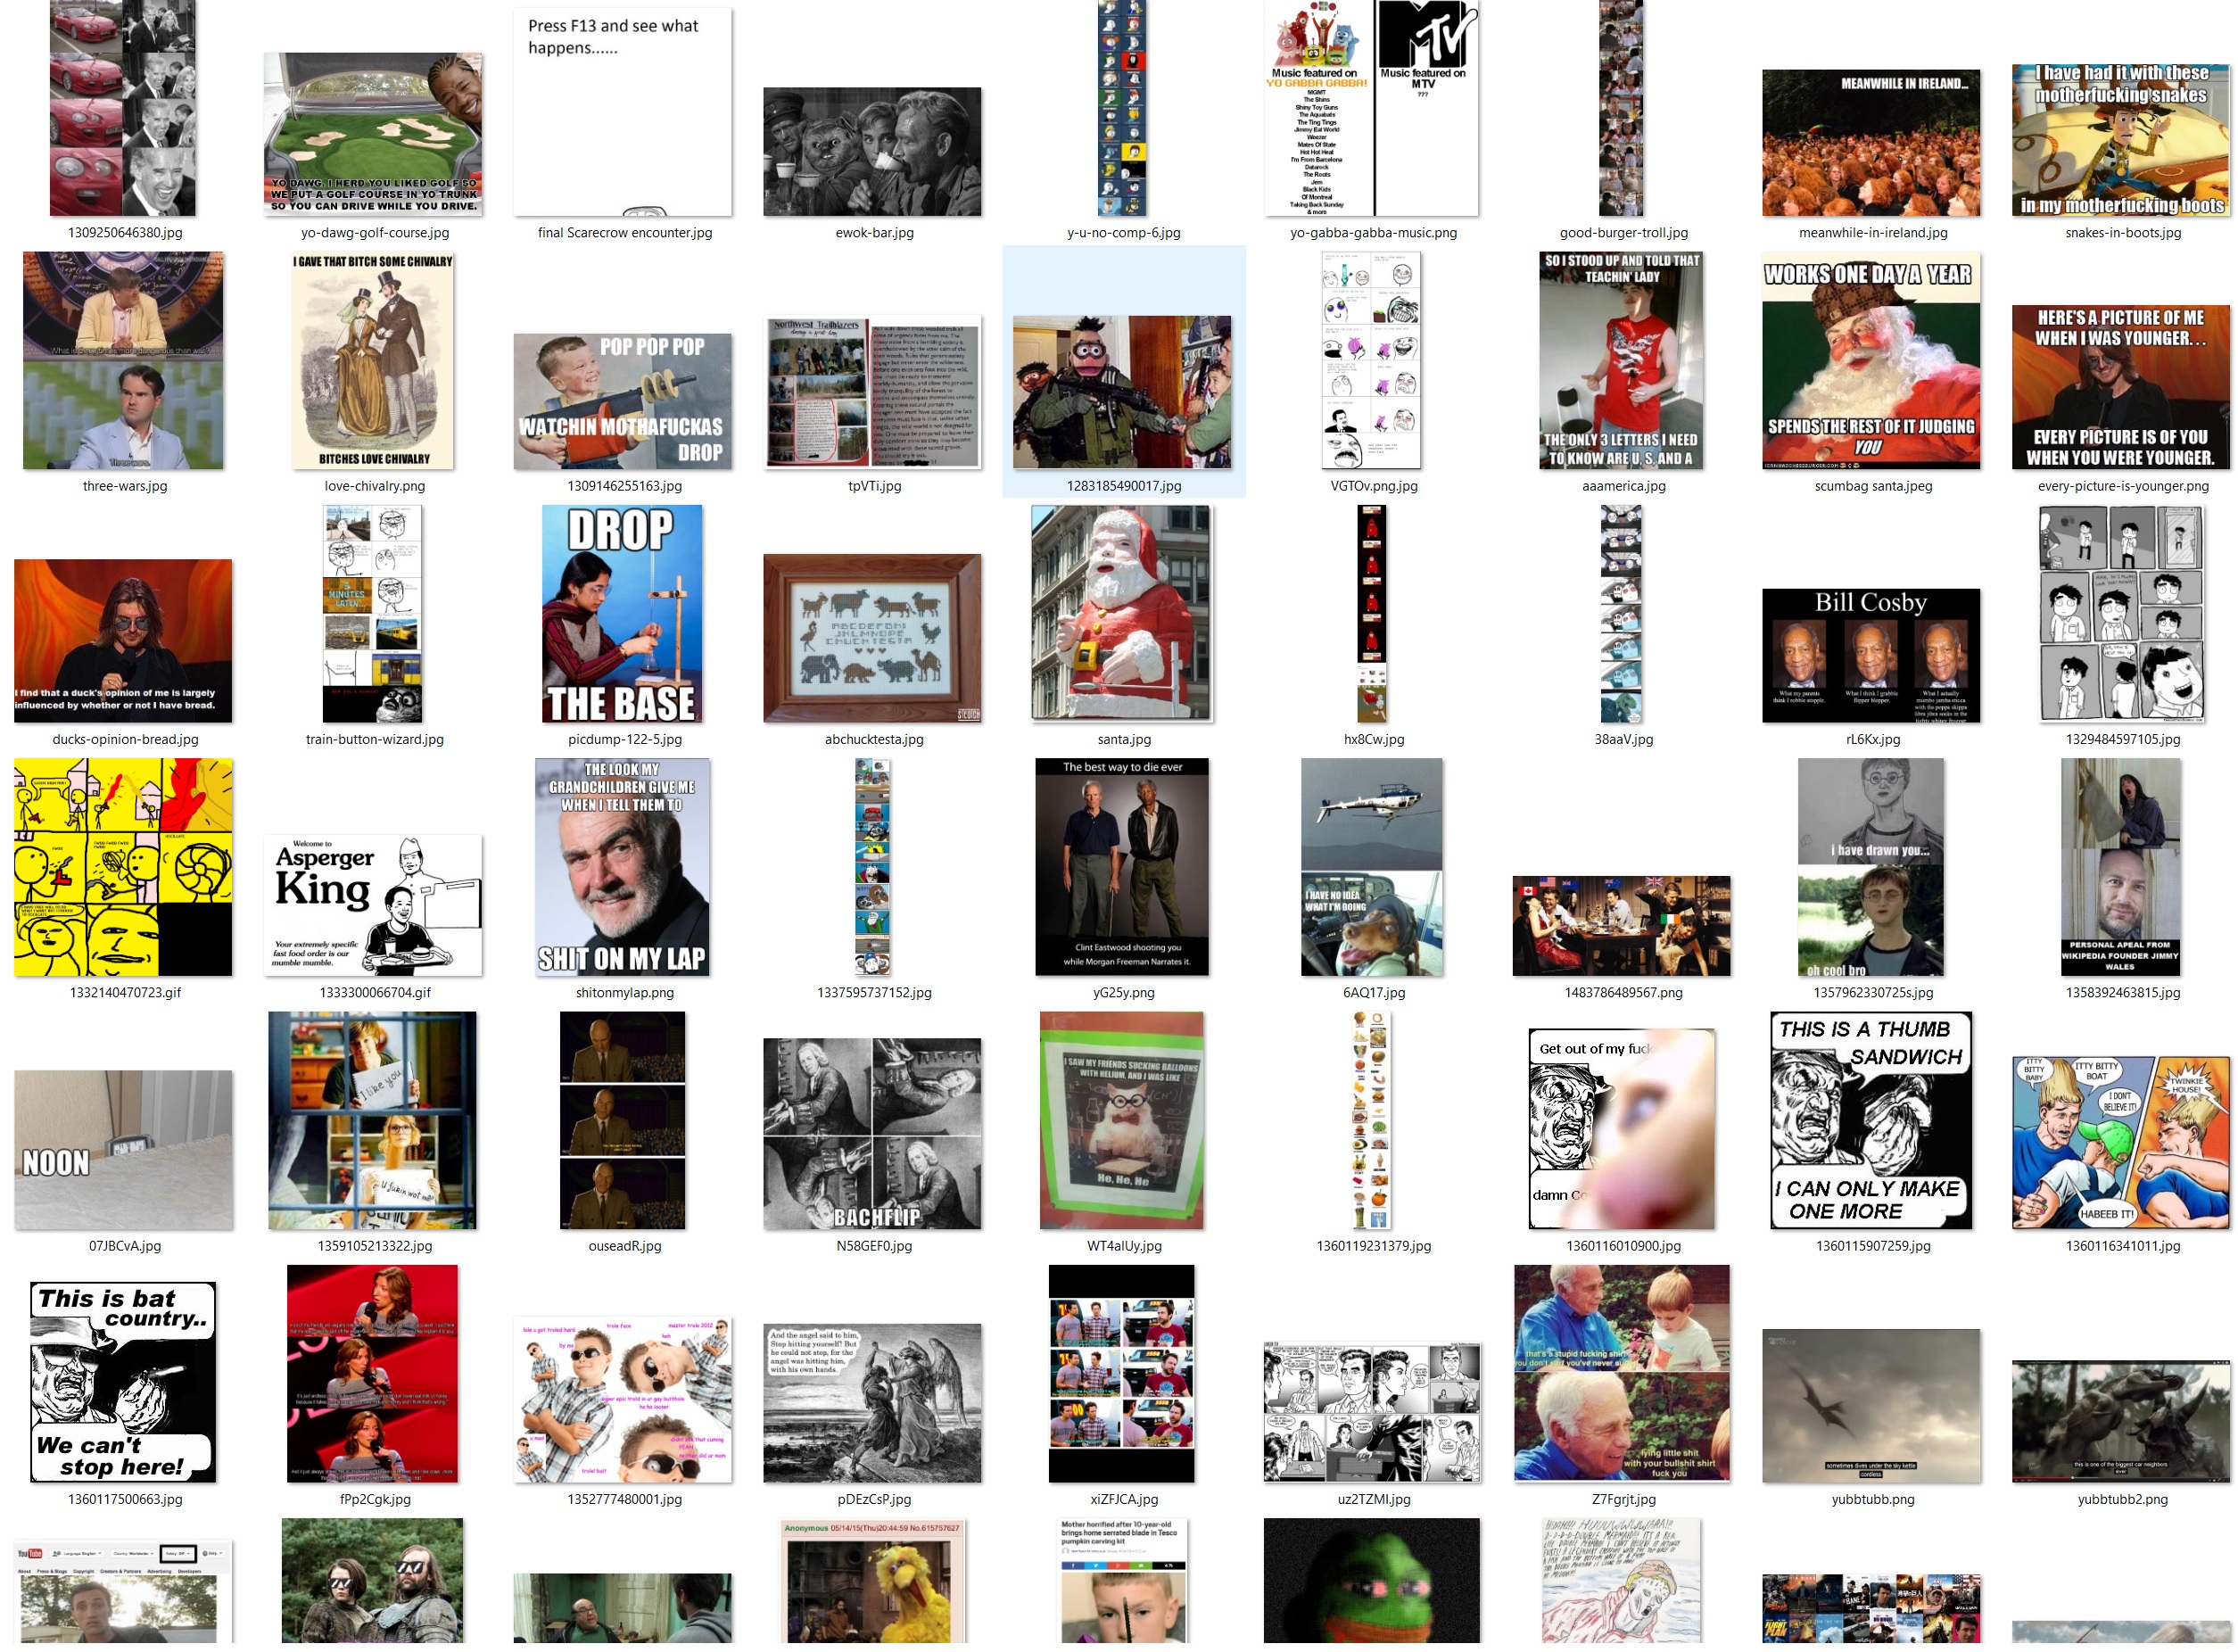Select meanwhile-in-ireland.jpg thumbnail
2238x1652 pixels.
[x=1872, y=143]
